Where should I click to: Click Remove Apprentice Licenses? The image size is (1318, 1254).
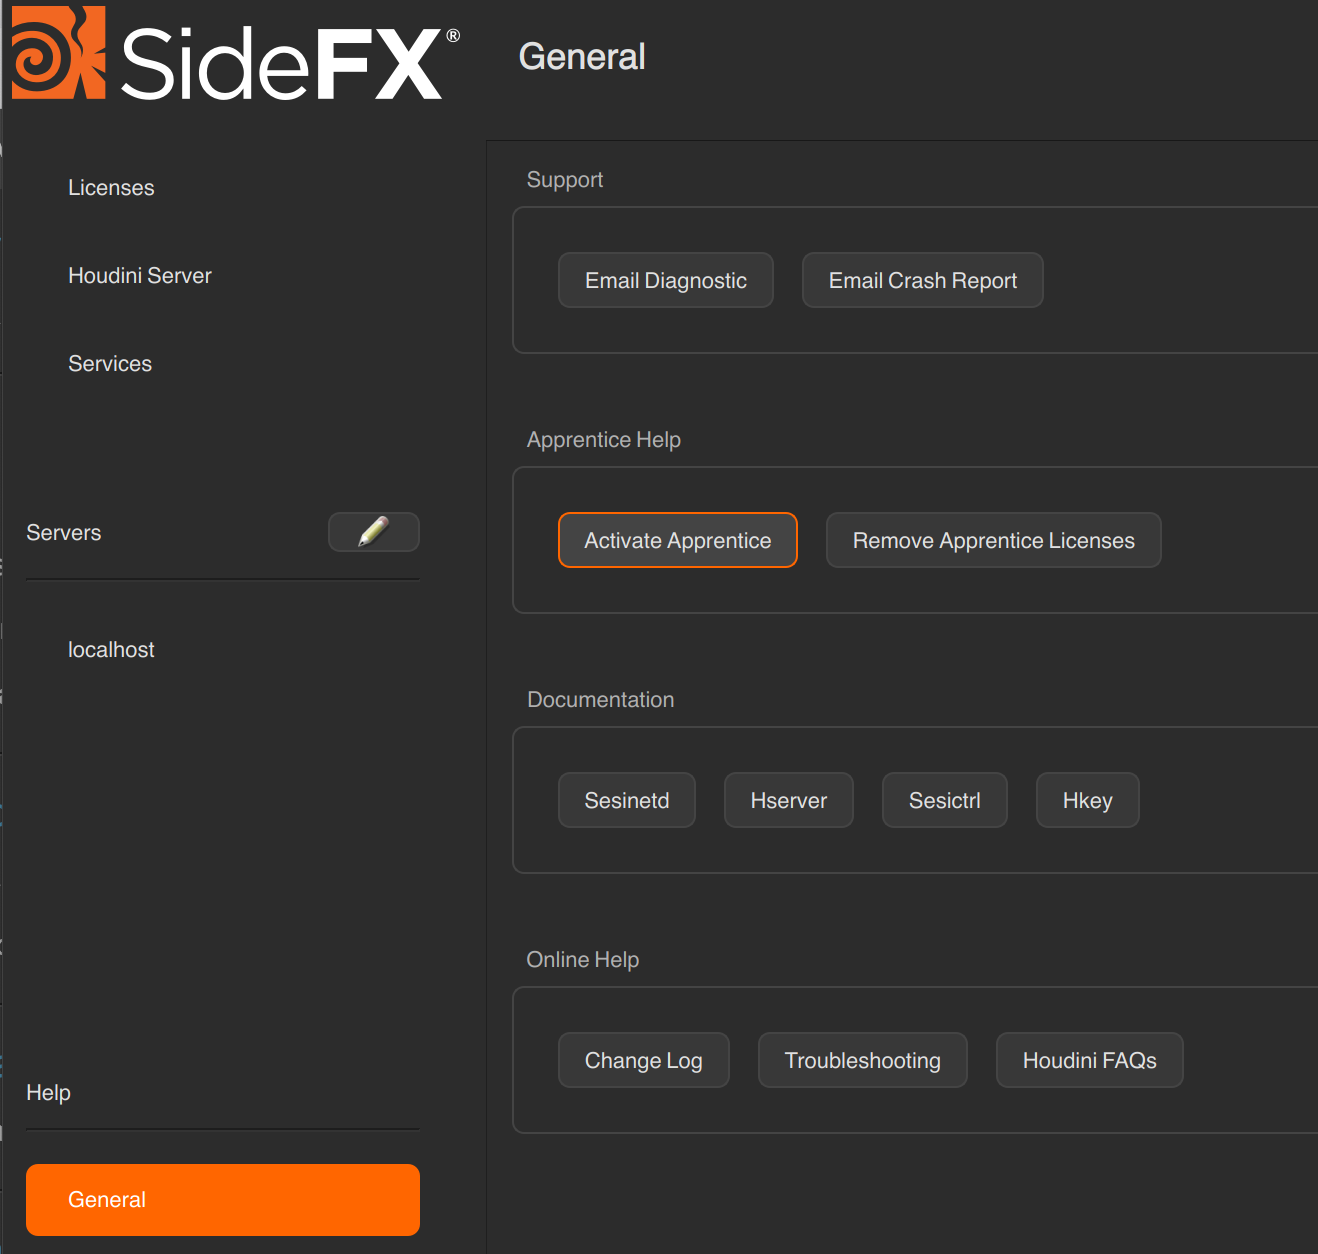point(994,540)
